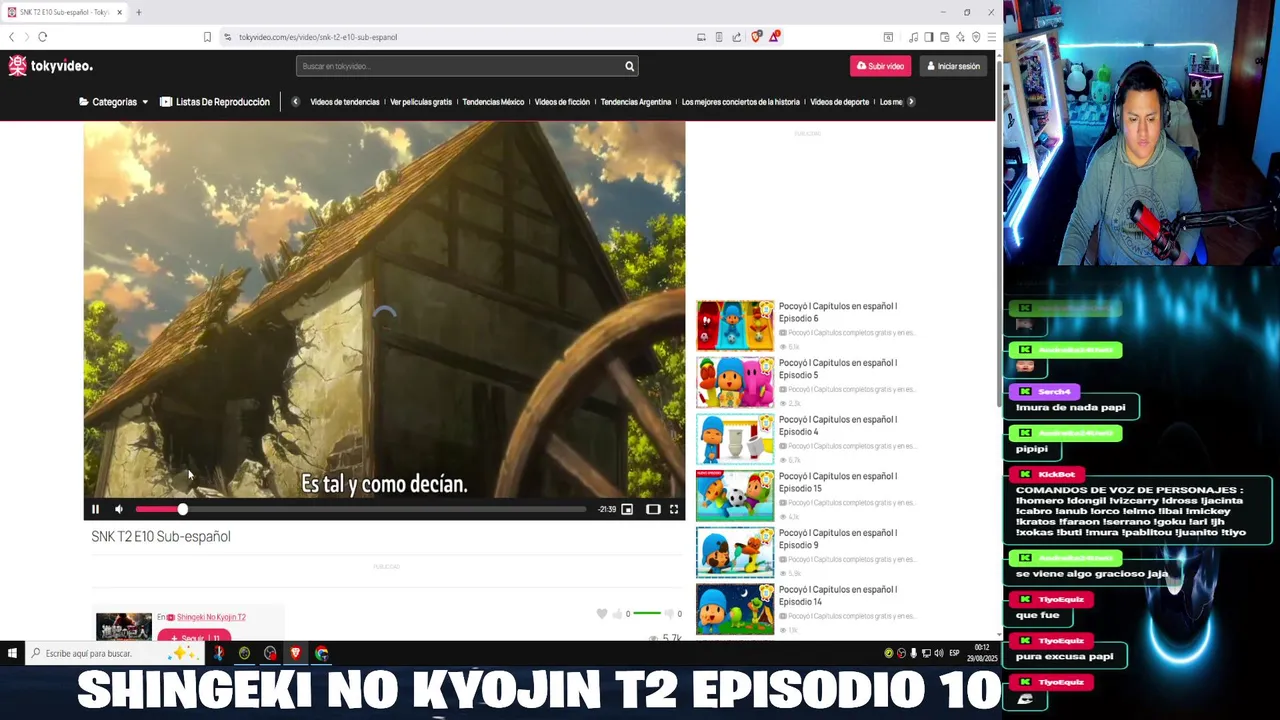Open the Windows Start menu

coord(12,653)
